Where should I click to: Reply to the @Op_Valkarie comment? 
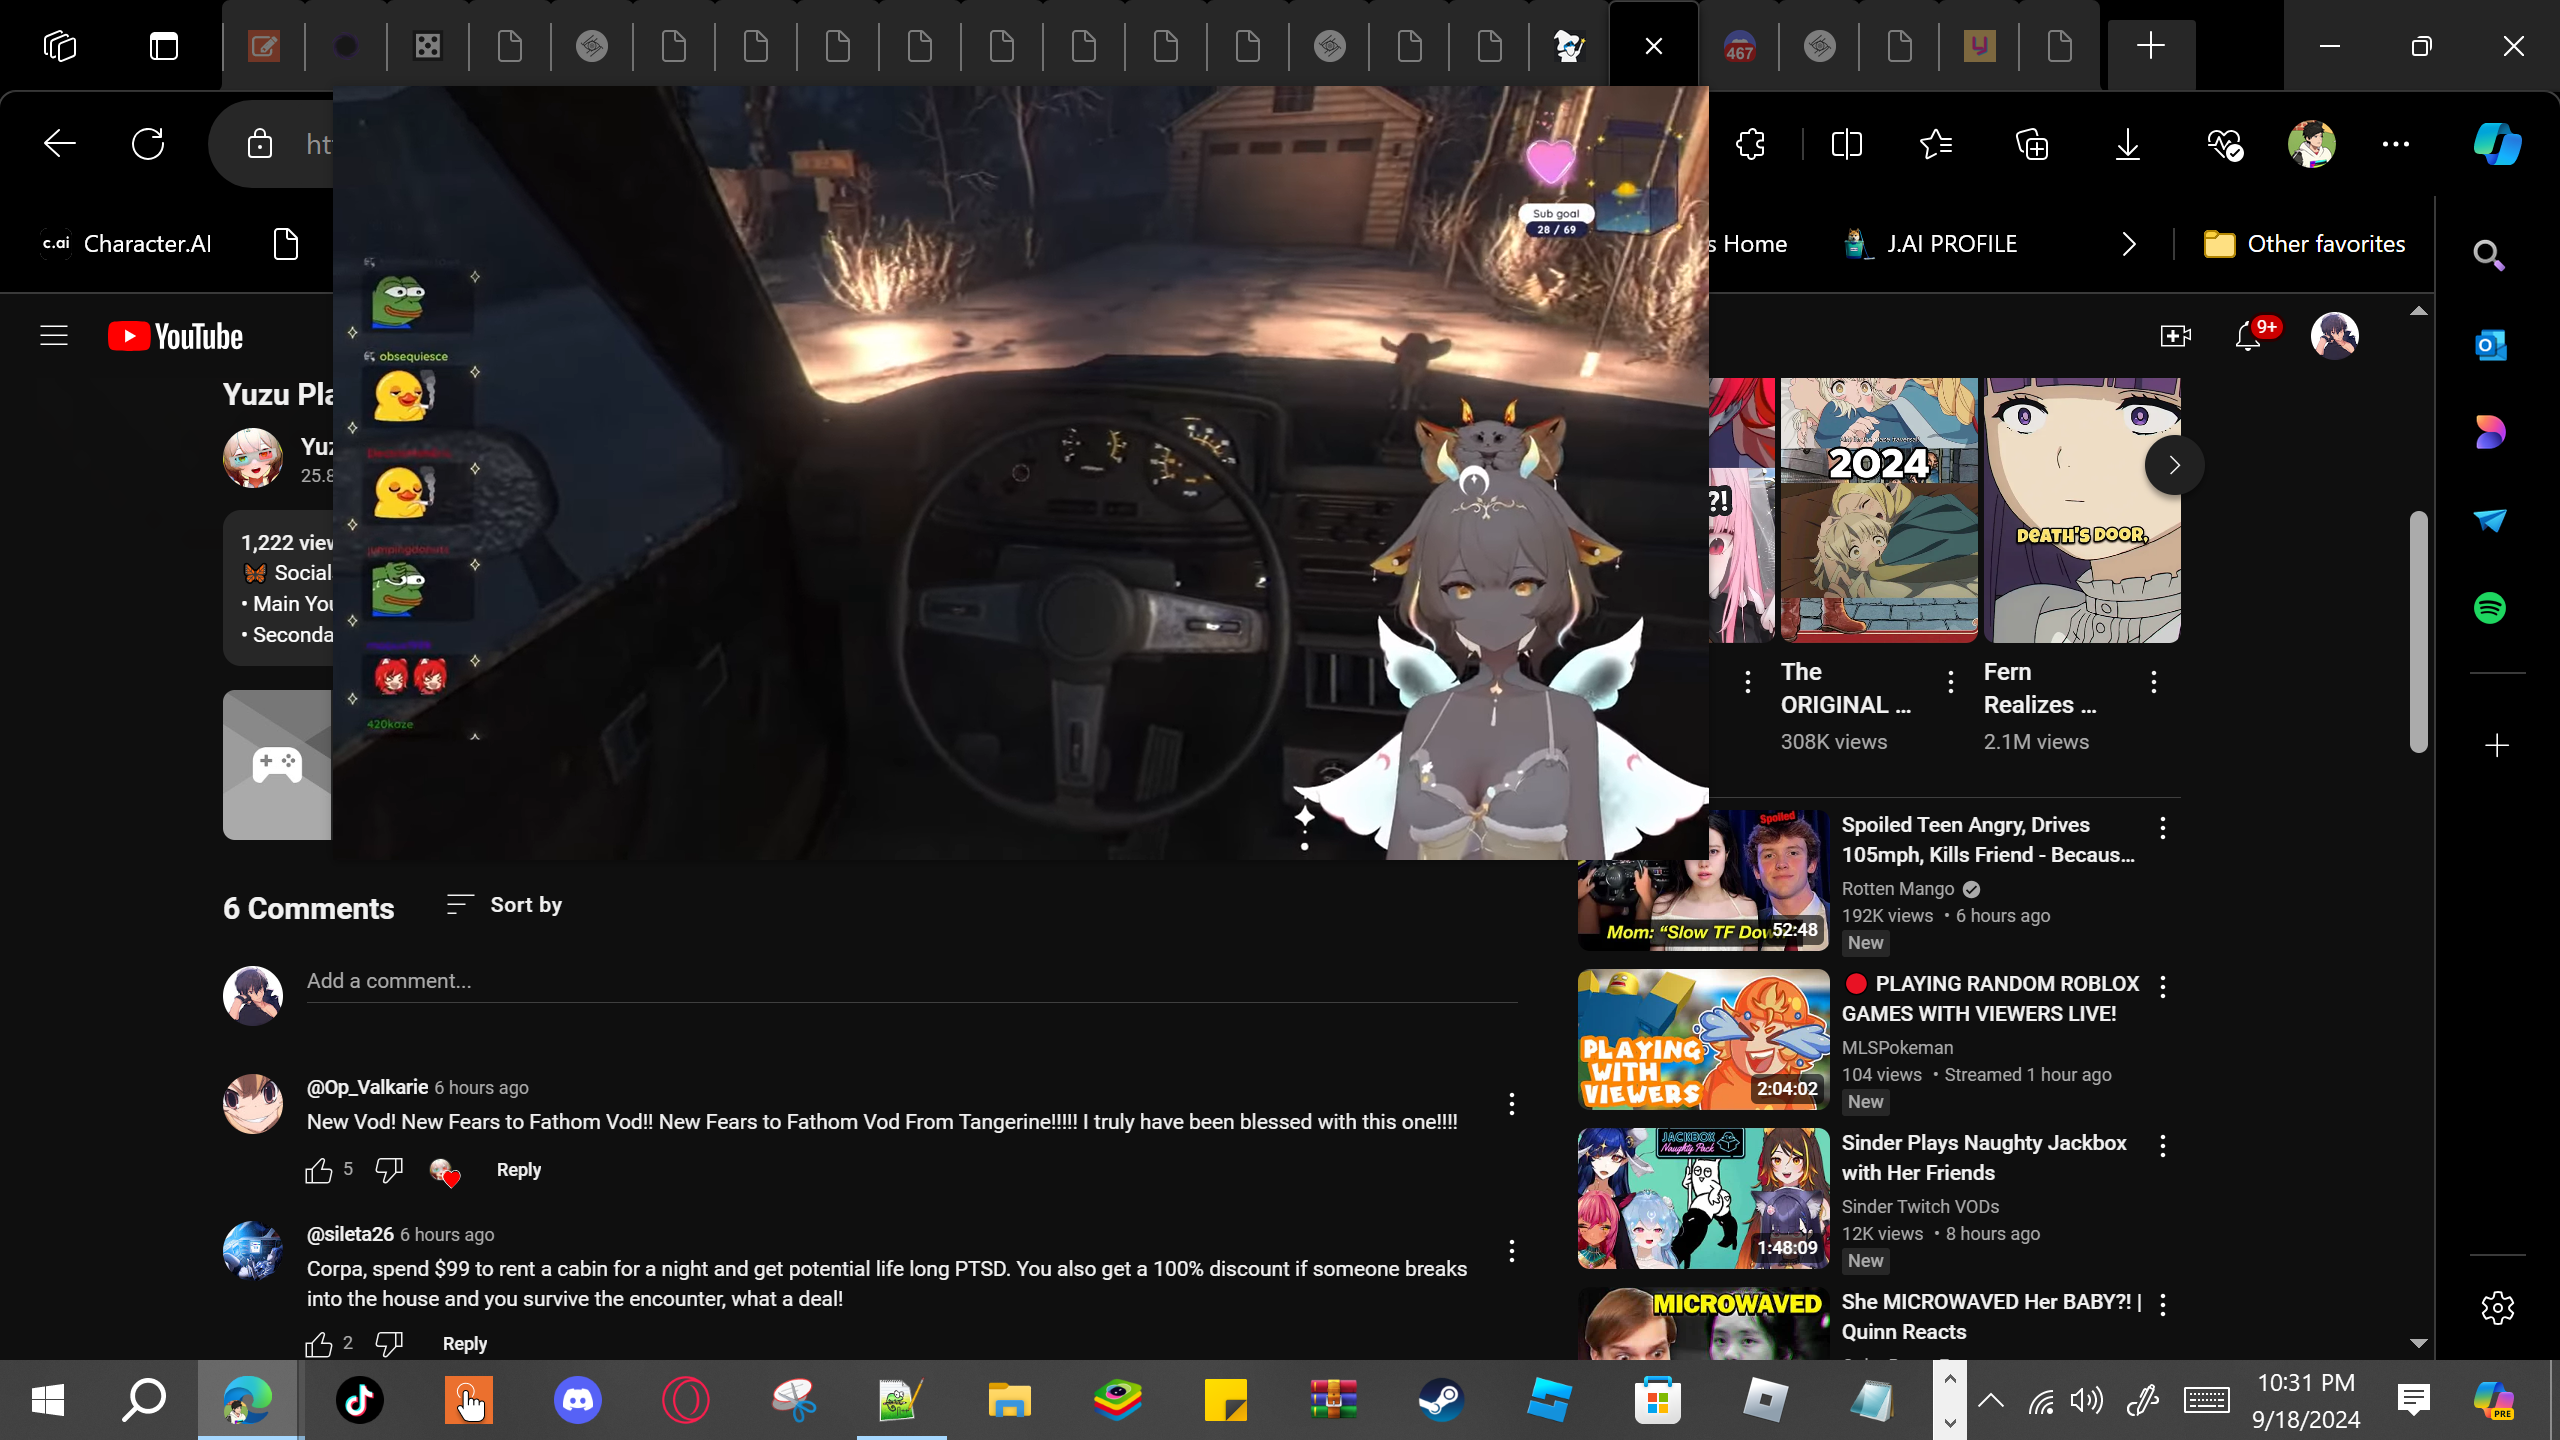(x=518, y=1170)
